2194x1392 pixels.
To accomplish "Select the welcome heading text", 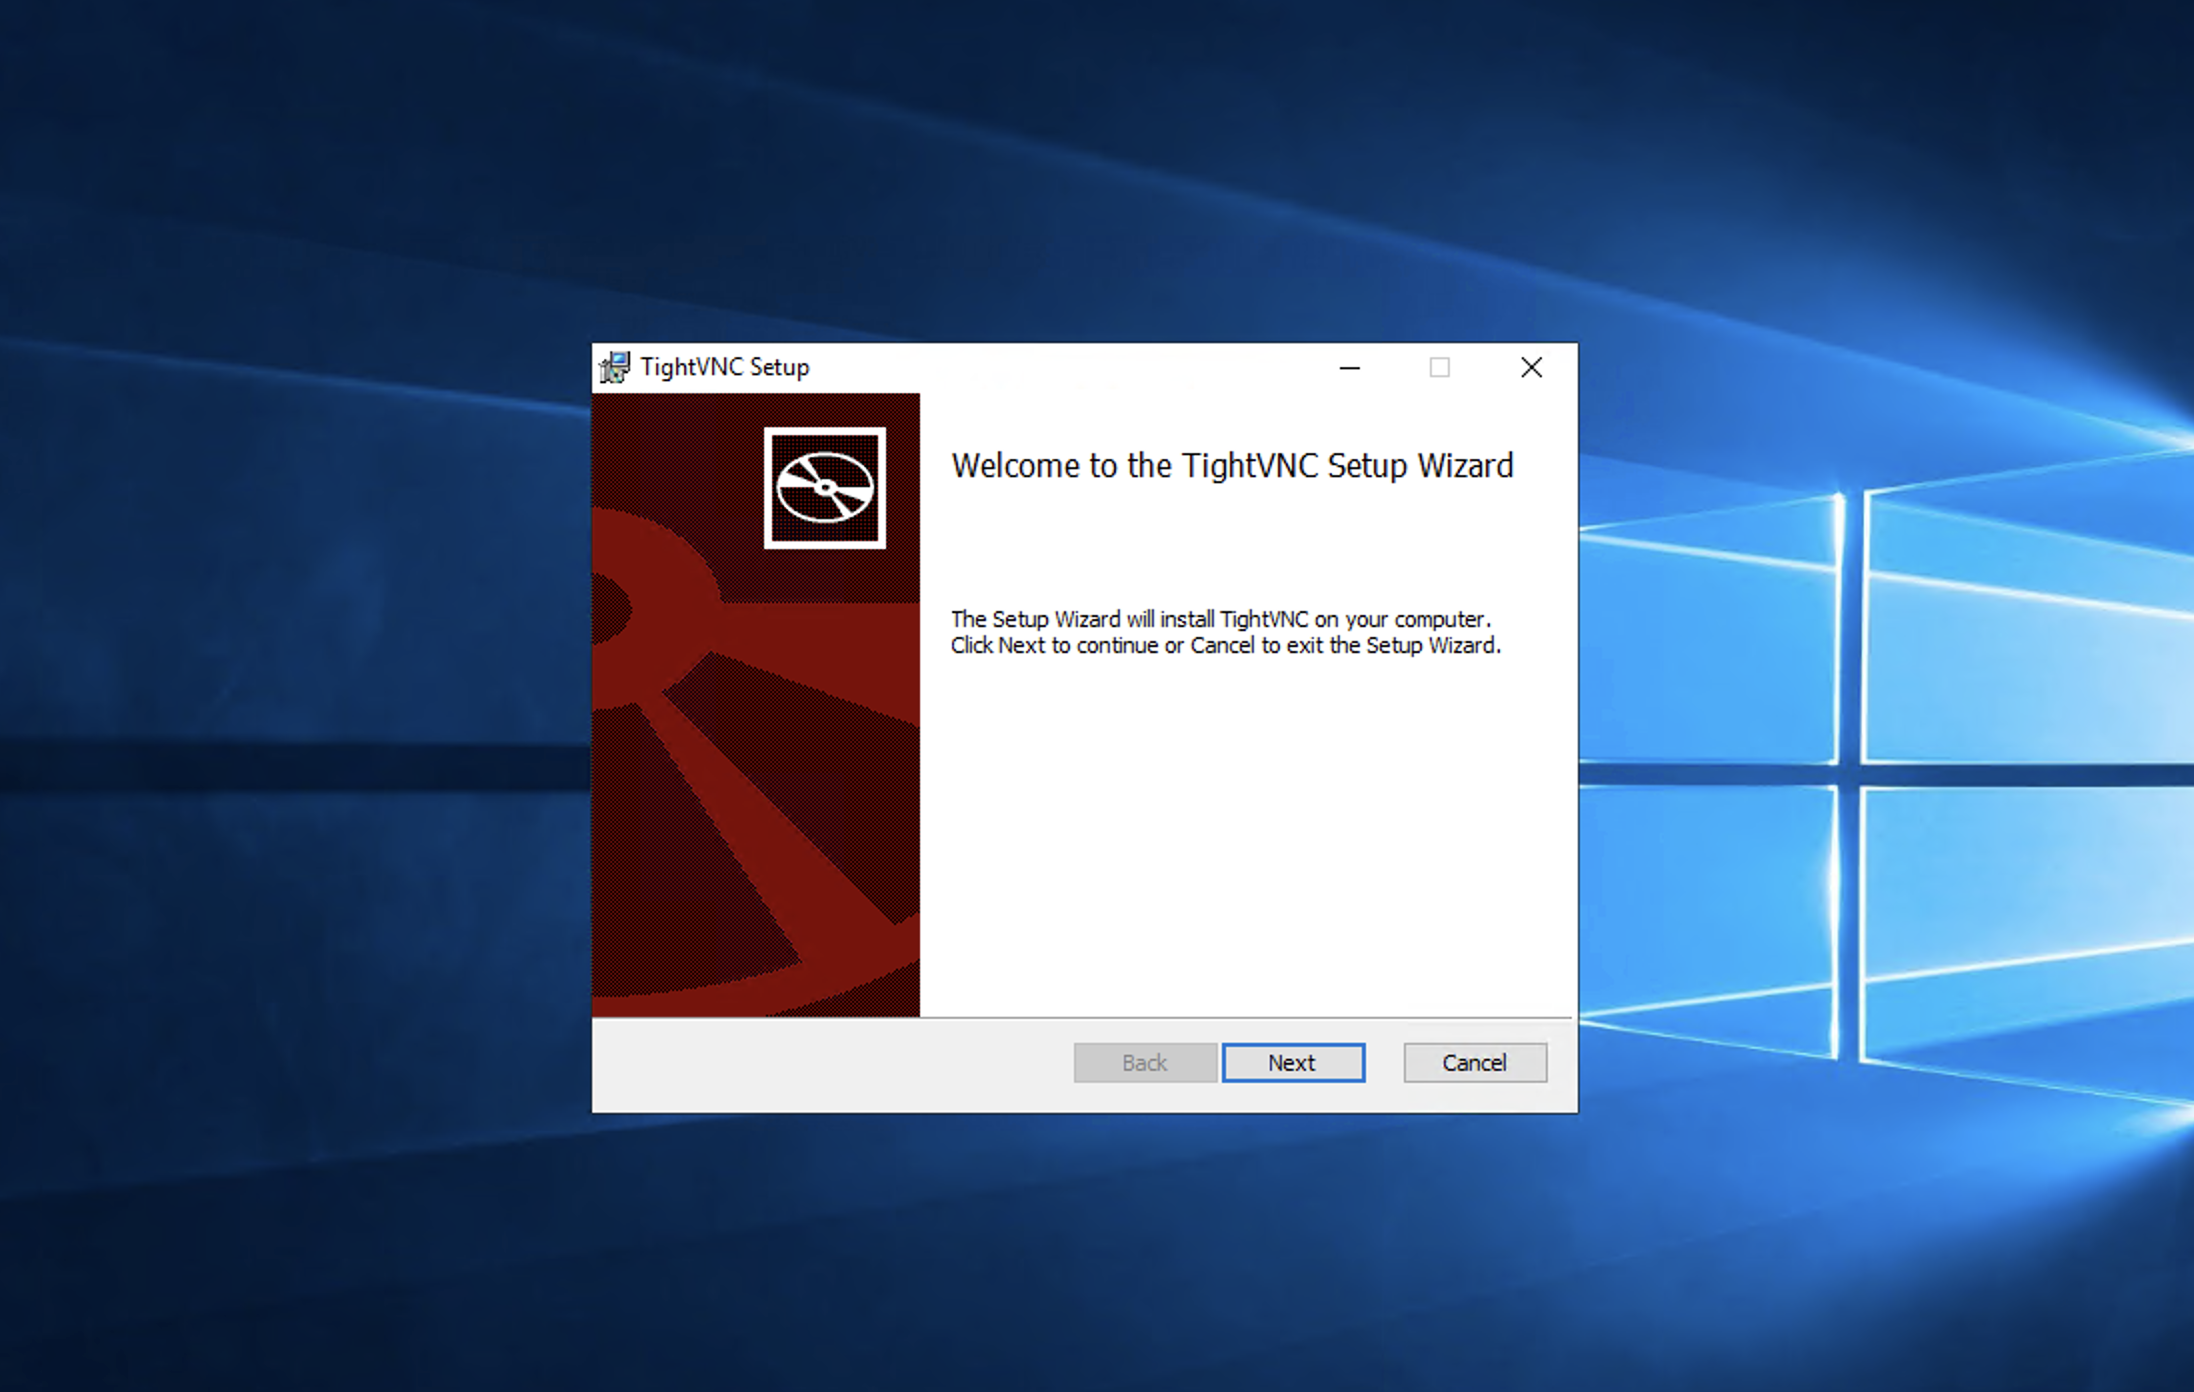I will [x=1232, y=465].
